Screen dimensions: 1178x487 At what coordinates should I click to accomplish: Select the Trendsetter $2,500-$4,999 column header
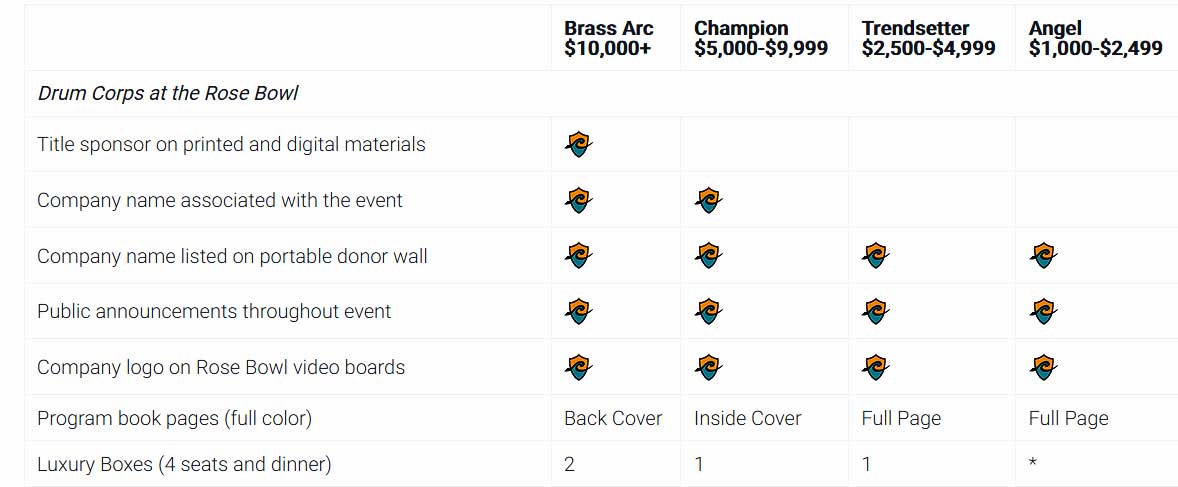click(x=928, y=38)
